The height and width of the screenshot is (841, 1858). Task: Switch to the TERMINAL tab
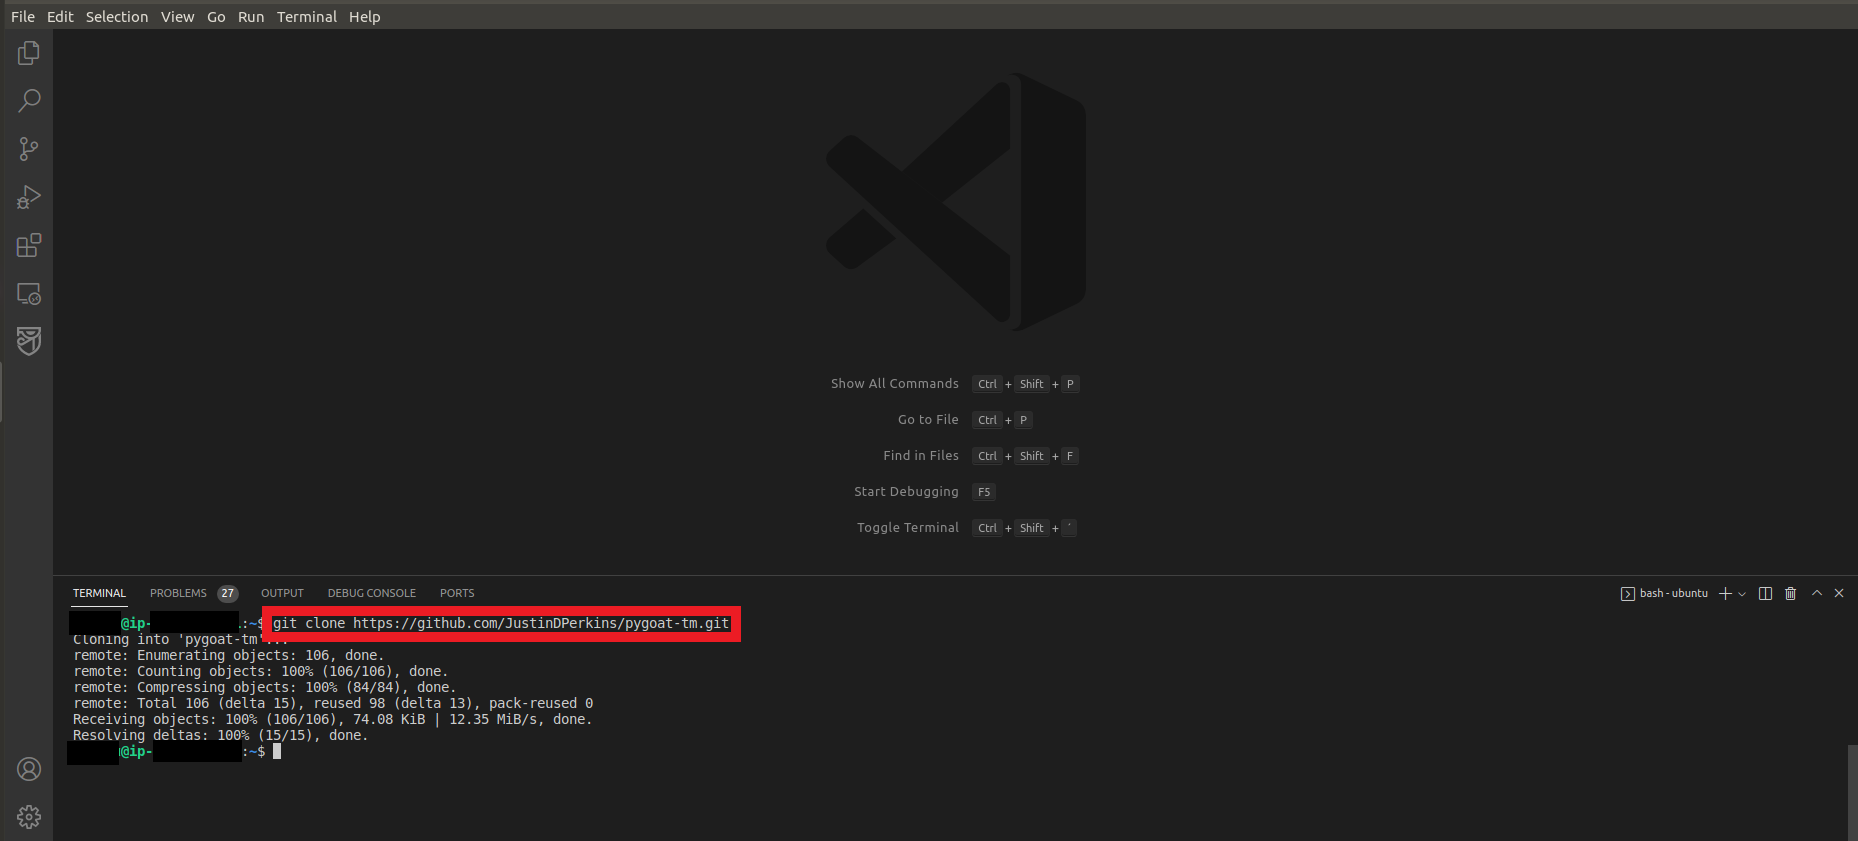click(99, 594)
